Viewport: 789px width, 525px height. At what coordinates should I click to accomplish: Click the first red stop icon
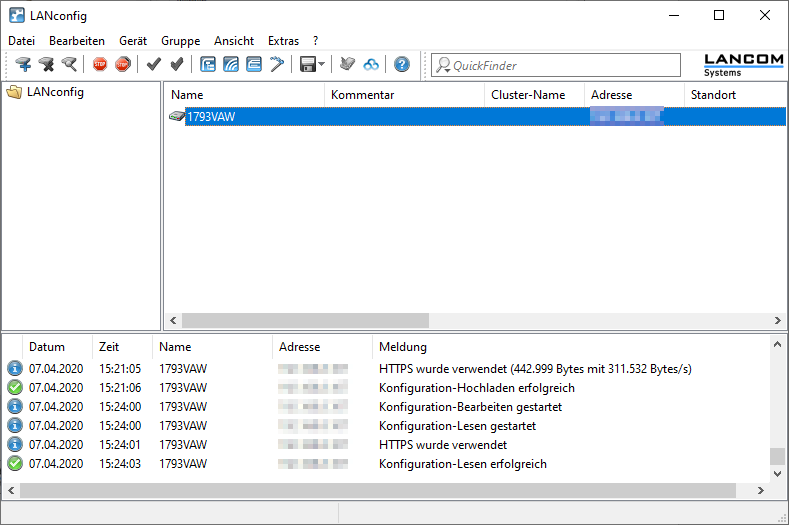[100, 64]
